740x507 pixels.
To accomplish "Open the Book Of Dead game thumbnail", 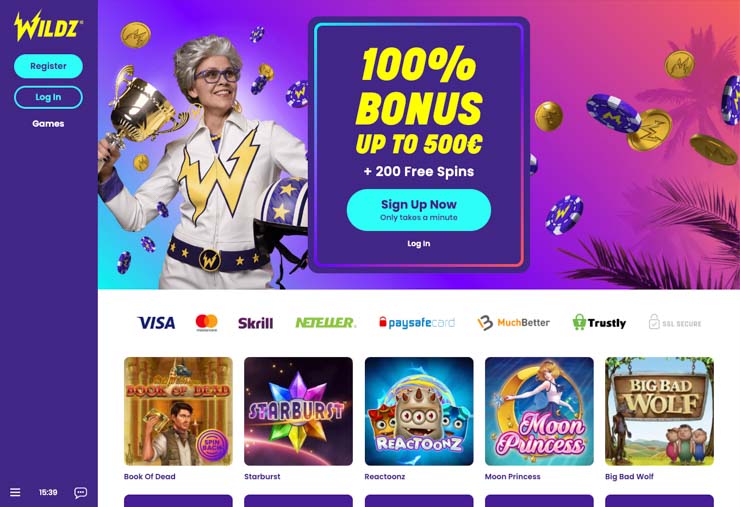I will pyautogui.click(x=178, y=411).
